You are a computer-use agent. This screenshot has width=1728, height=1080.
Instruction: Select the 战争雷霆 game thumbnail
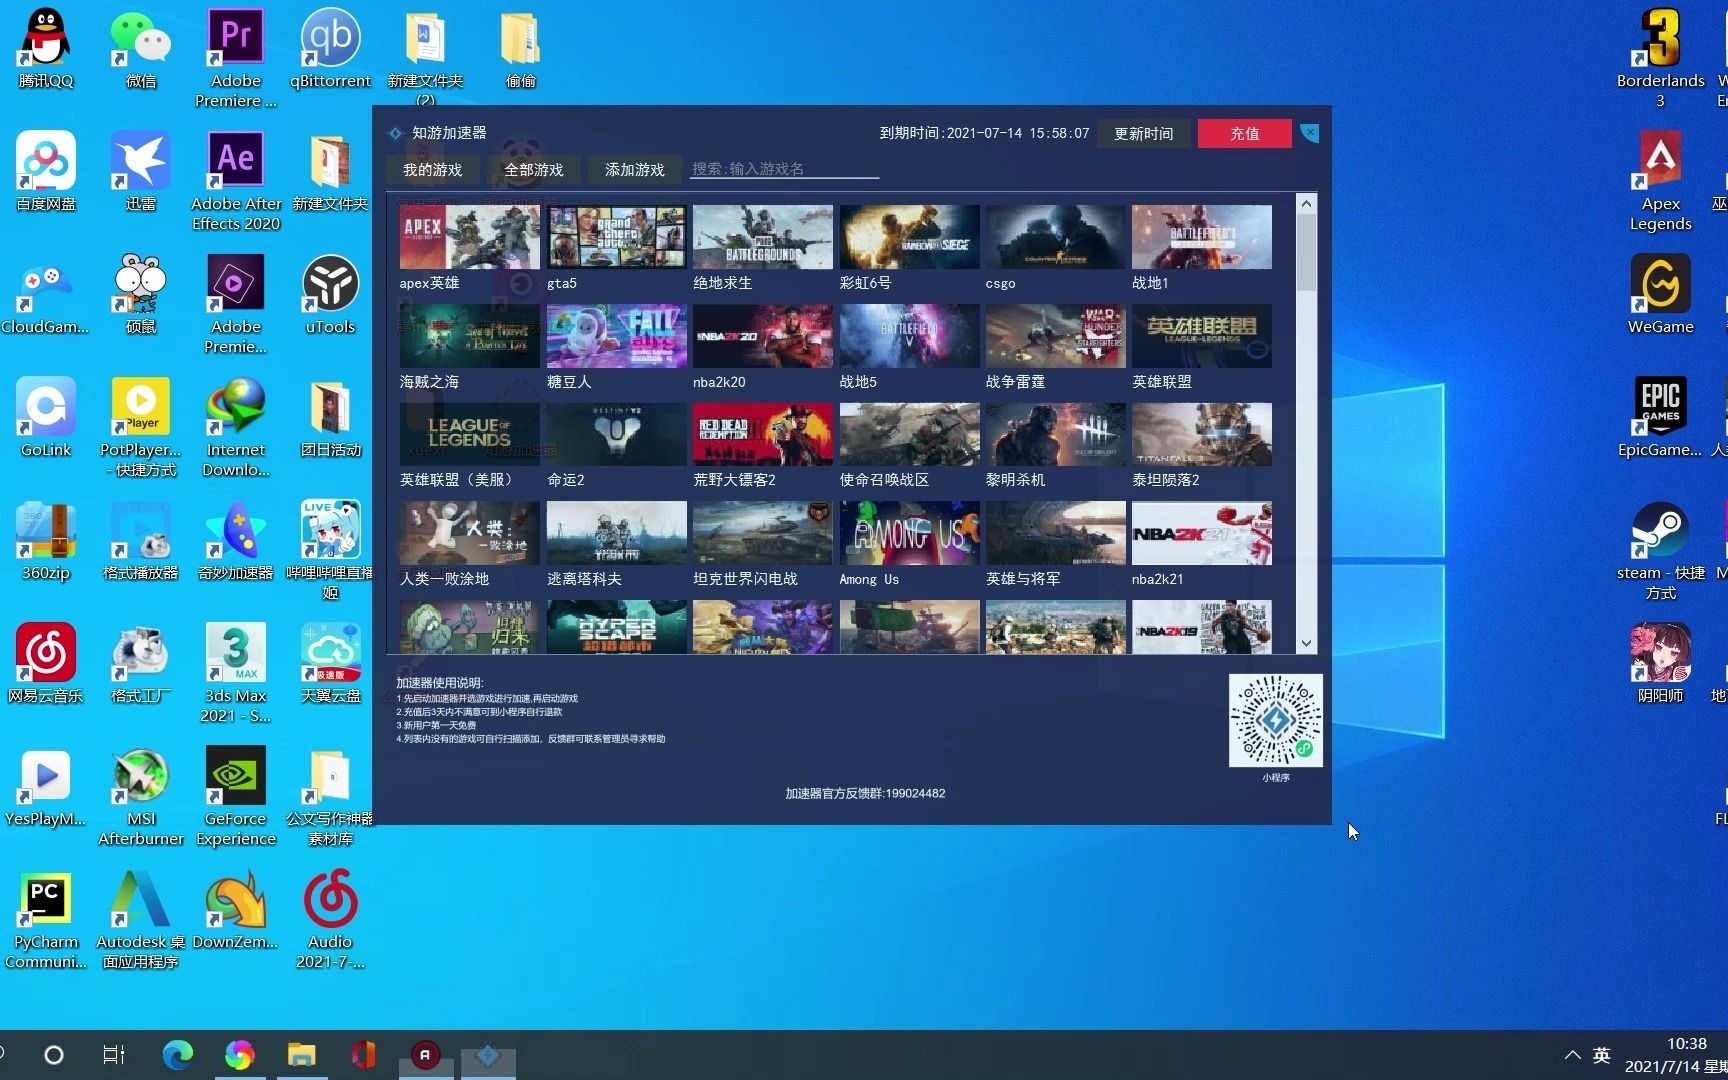1055,336
